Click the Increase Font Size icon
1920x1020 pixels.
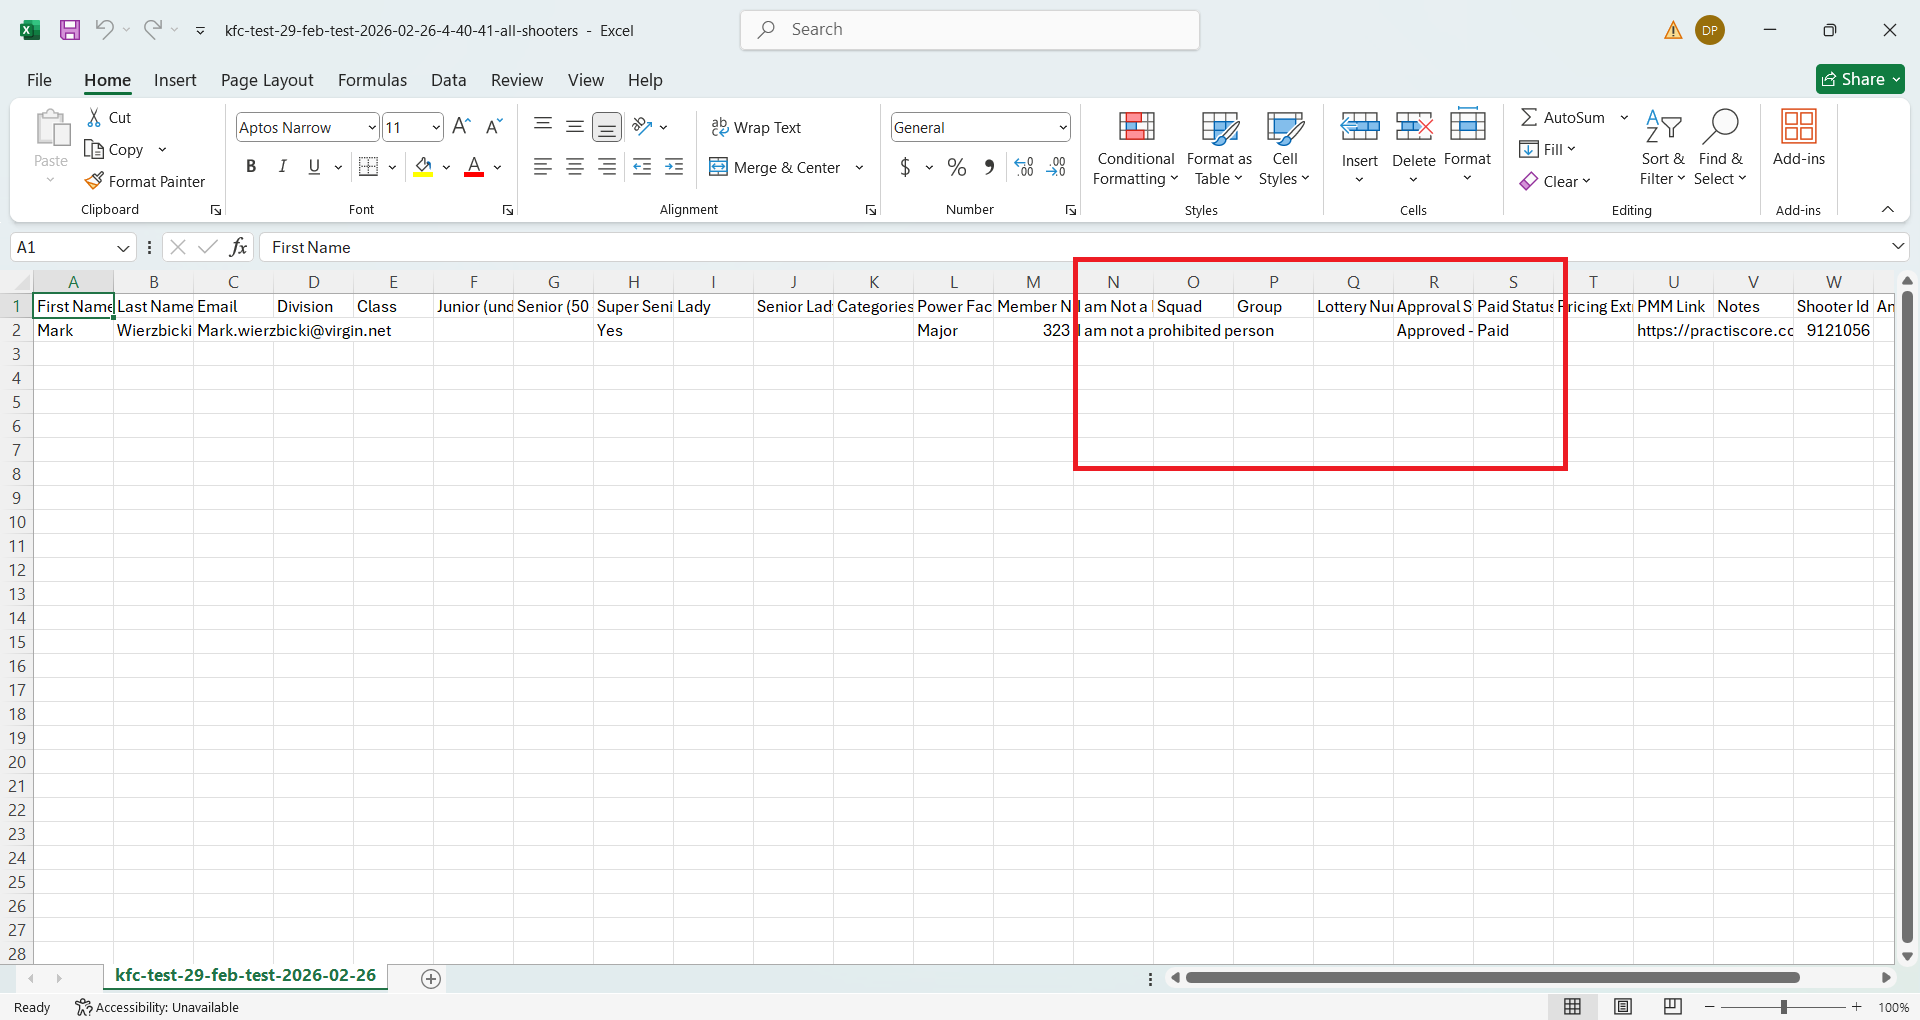[461, 127]
